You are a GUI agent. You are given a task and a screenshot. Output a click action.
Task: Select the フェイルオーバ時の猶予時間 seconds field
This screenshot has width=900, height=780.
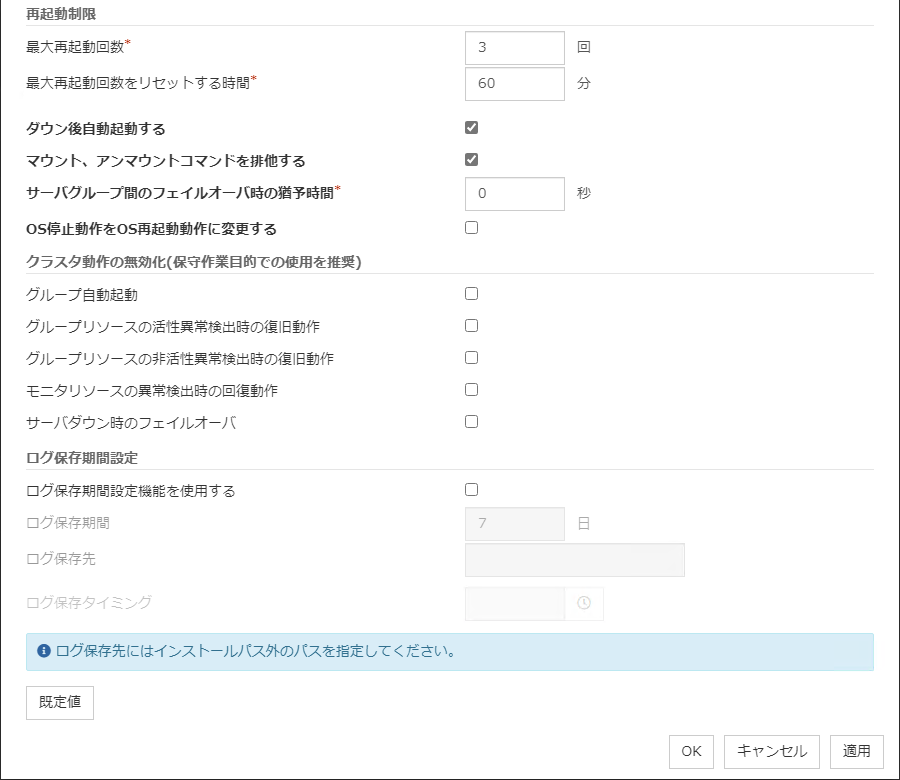pyautogui.click(x=515, y=194)
